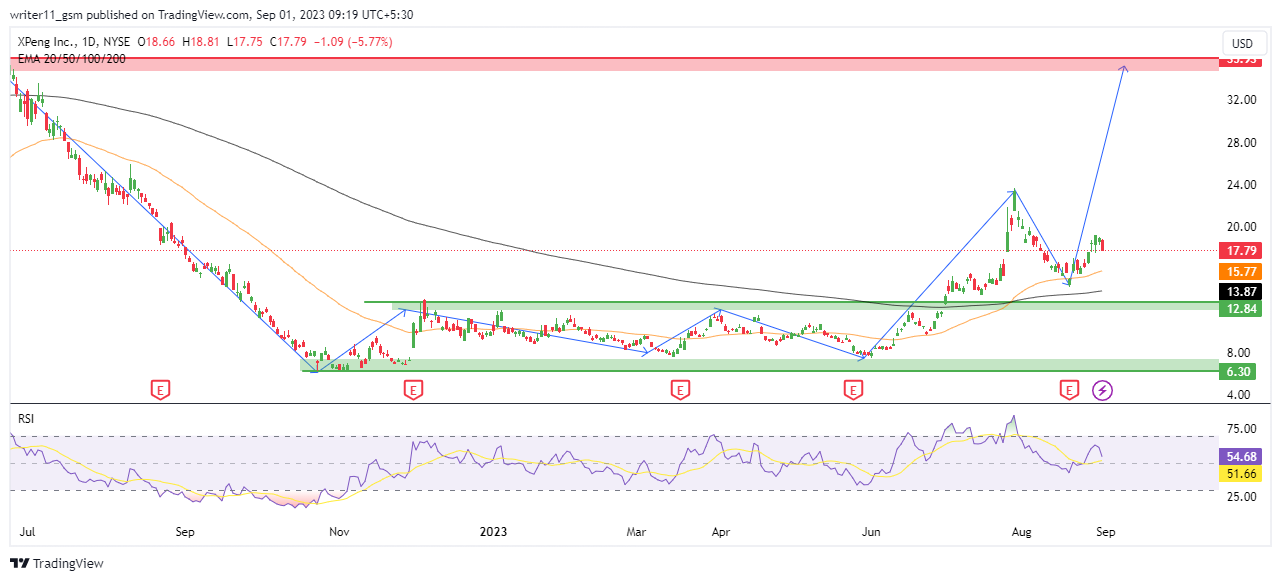This screenshot has height=581, width=1281.
Task: Click the lower green support zone near 6.30
Action: [x=759, y=366]
